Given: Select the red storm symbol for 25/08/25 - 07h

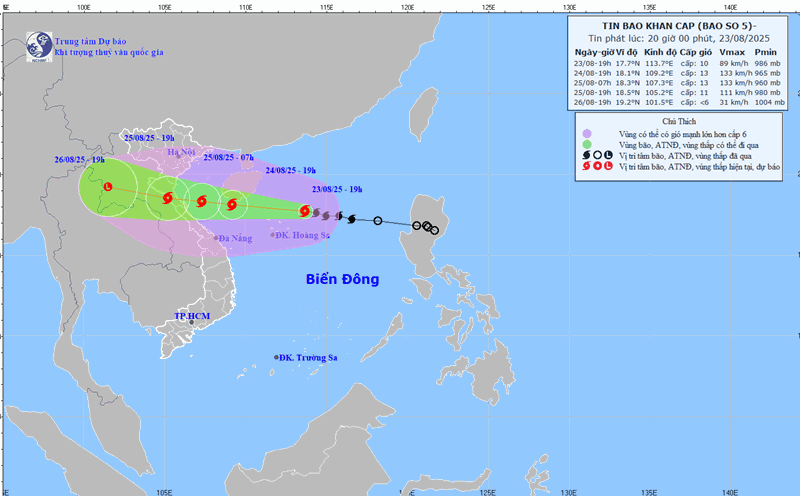Looking at the screenshot, I should (201, 202).
